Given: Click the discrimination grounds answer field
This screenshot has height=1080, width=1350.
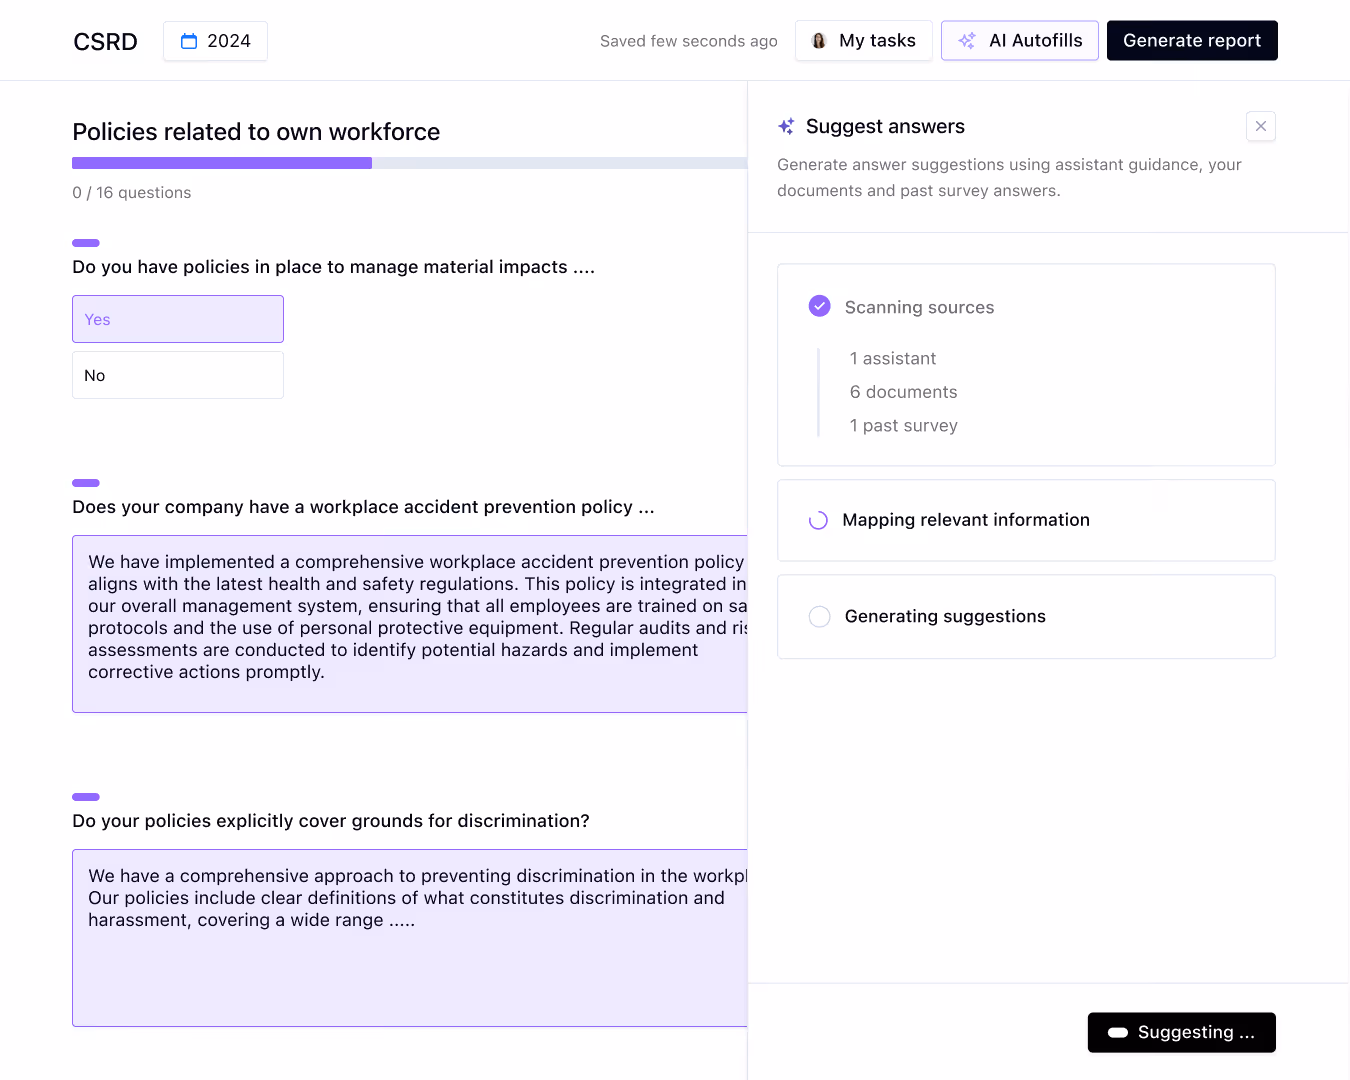Looking at the screenshot, I should click(x=410, y=938).
